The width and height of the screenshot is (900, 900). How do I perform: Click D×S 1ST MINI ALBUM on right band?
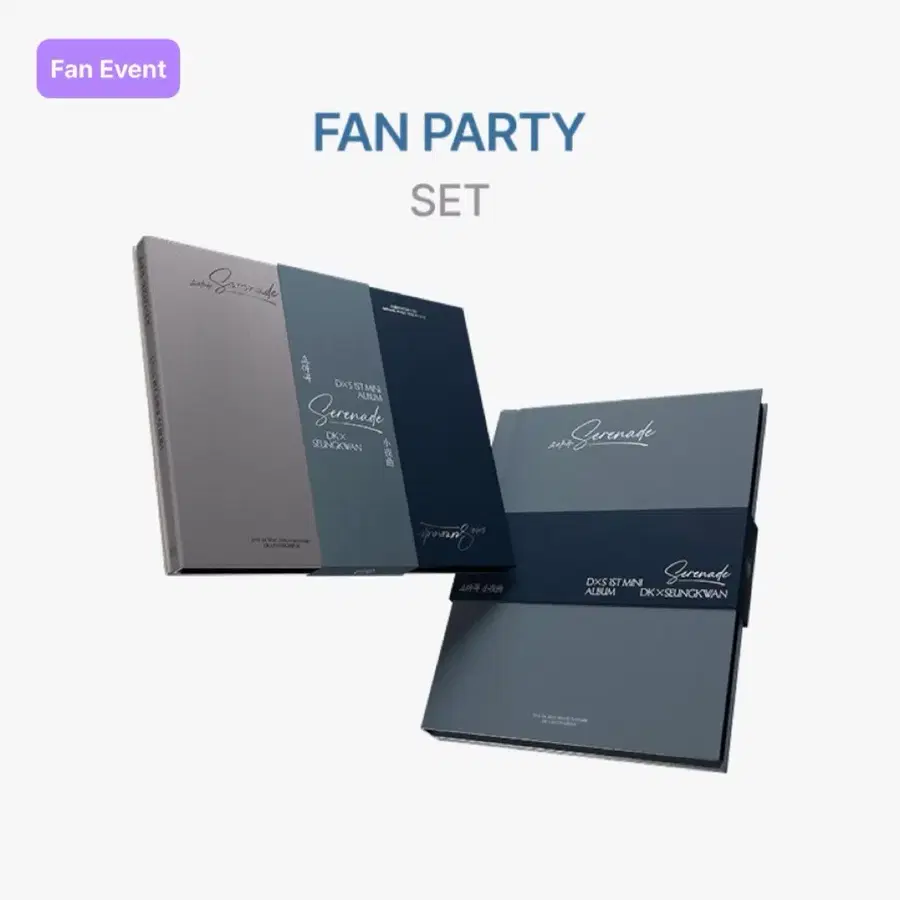614,587
